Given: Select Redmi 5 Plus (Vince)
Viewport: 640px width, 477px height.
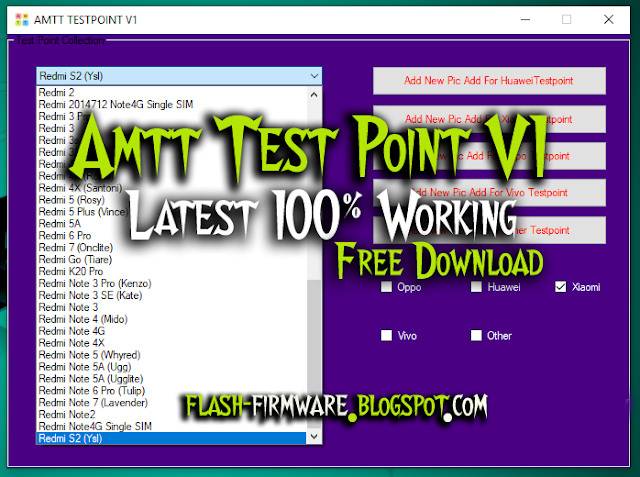Looking at the screenshot, I should [x=171, y=212].
